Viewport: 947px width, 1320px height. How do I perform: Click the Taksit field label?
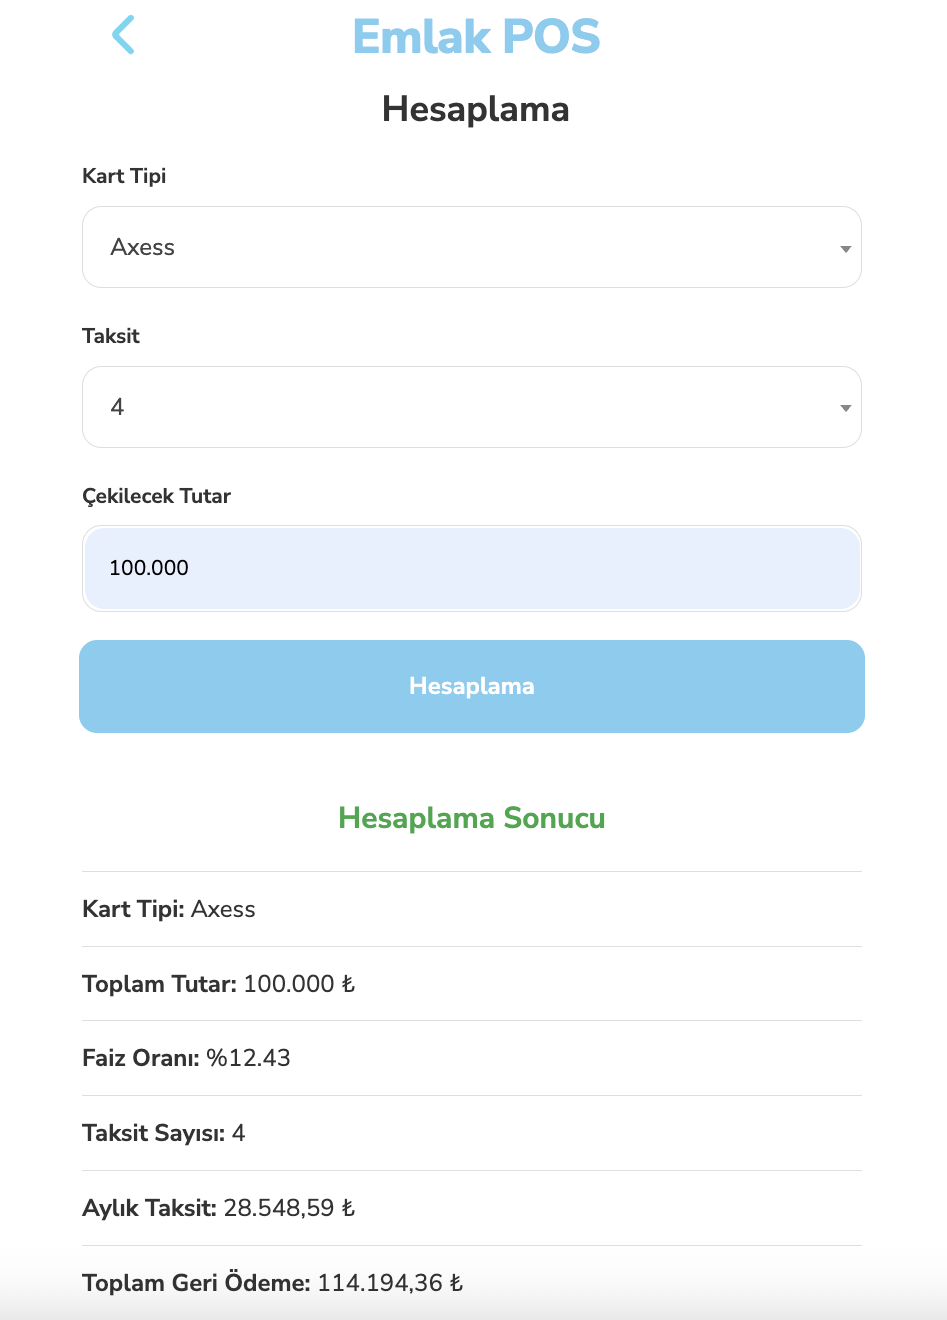point(111,336)
